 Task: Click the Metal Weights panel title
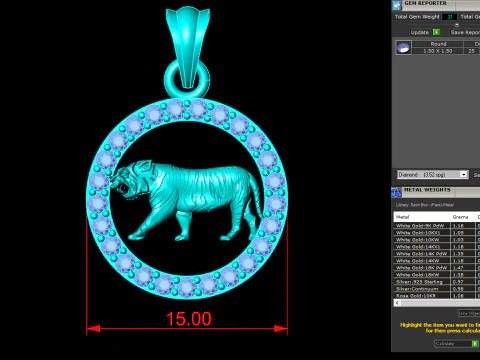(x=427, y=190)
